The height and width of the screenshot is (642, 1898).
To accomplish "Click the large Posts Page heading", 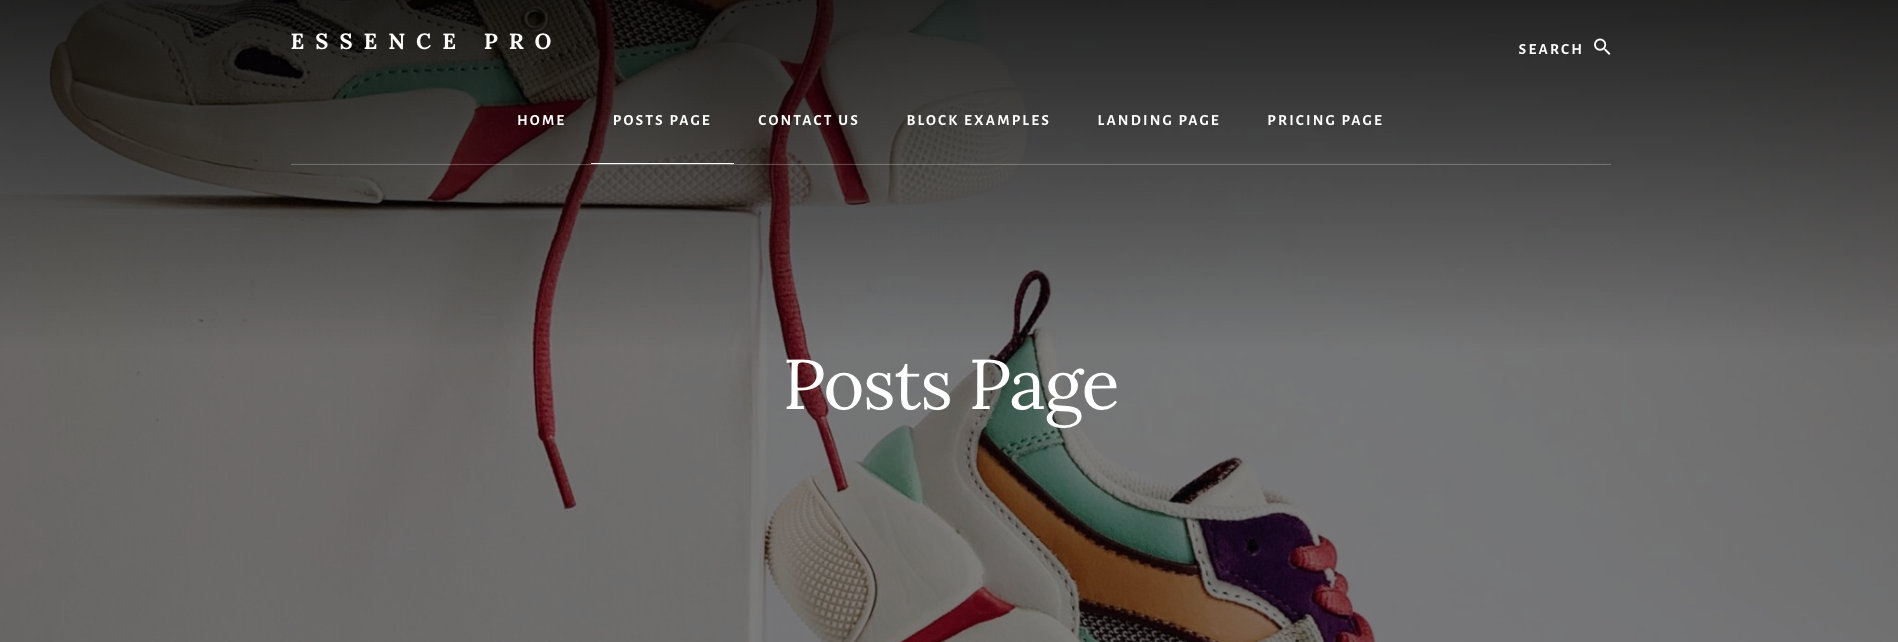I will pos(950,386).
